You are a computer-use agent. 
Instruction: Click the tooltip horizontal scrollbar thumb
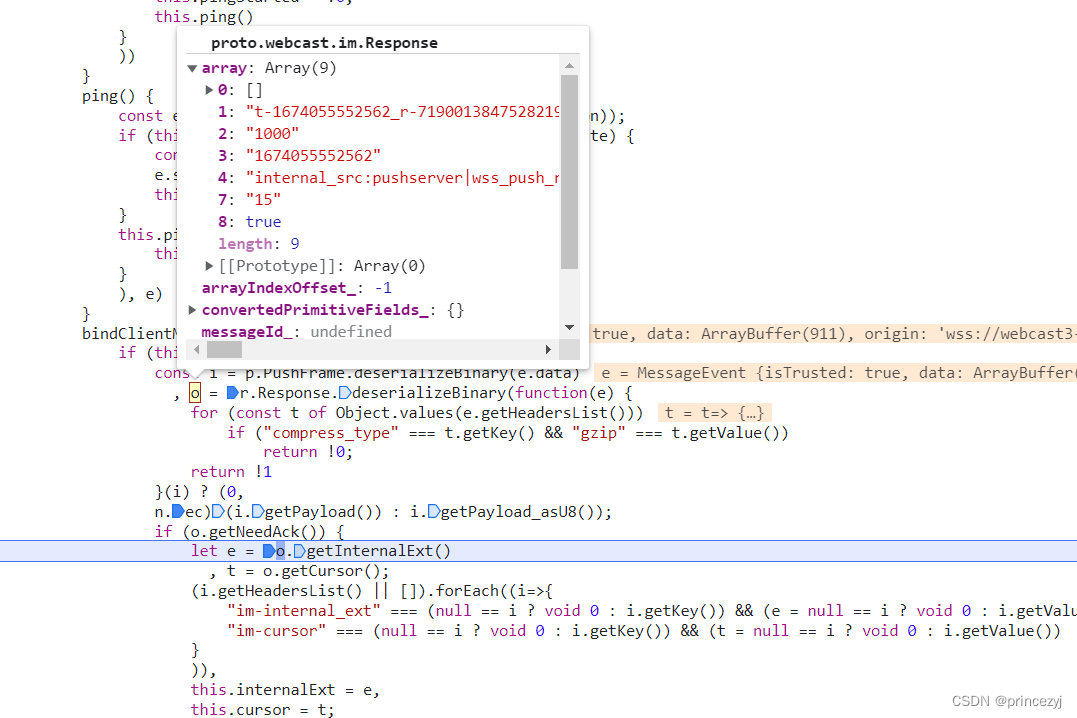tap(225, 349)
